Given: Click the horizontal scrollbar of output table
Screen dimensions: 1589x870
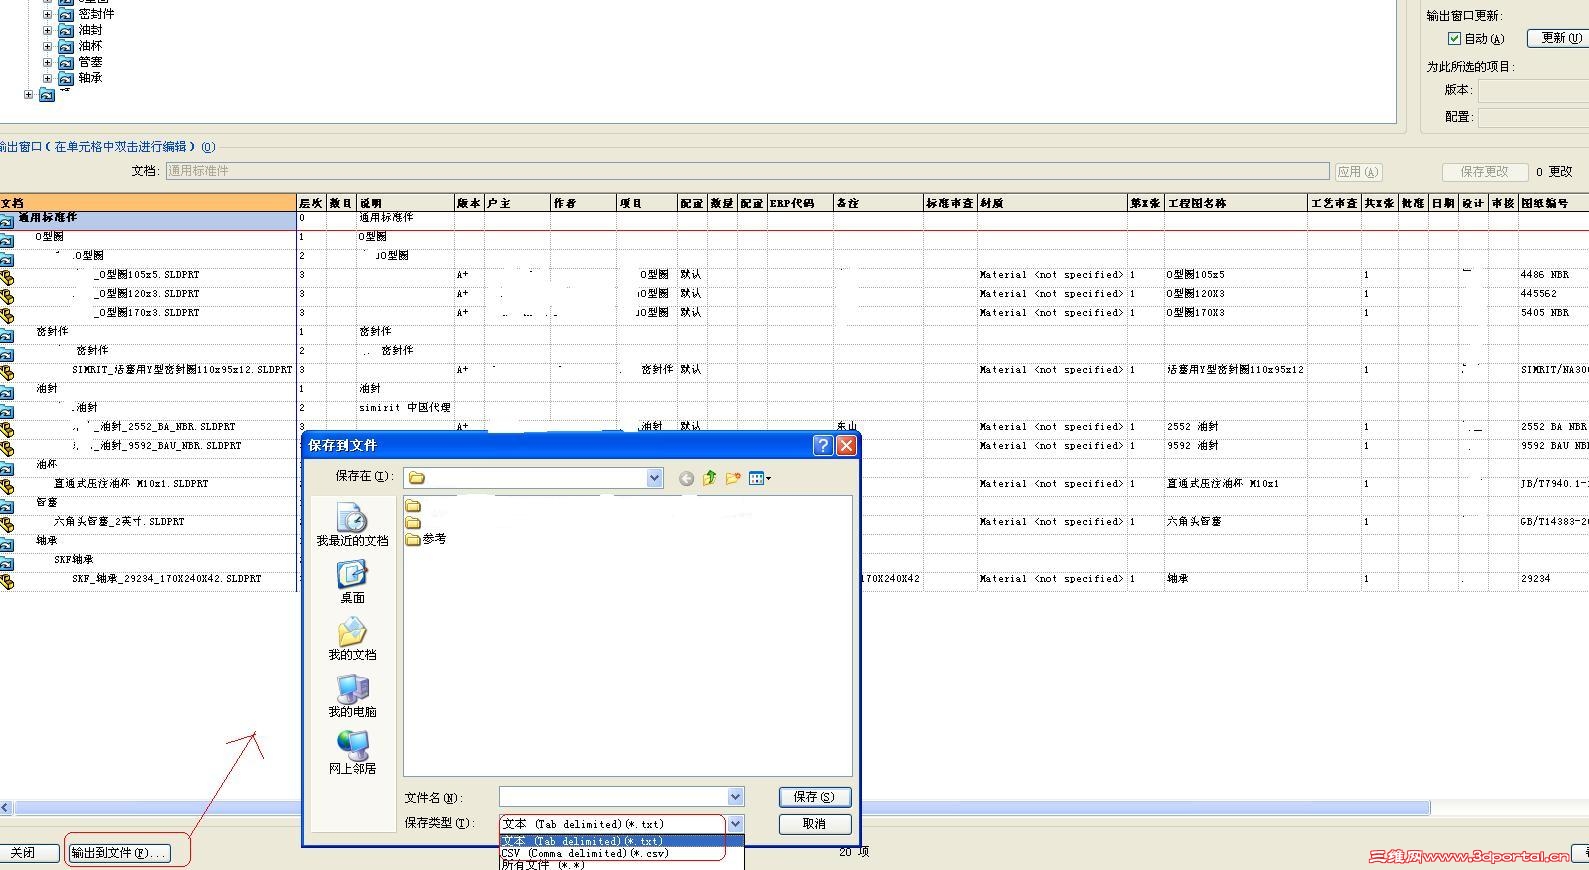Looking at the screenshot, I should click(x=722, y=808).
